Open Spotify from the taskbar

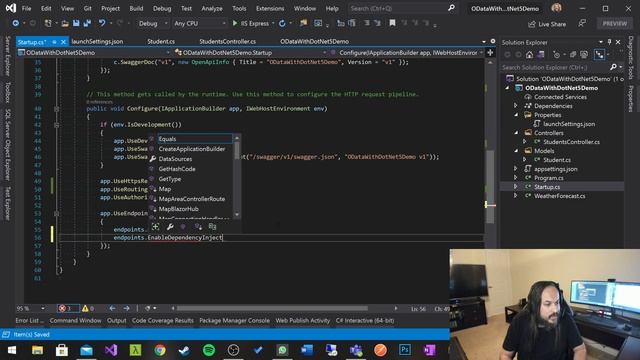coord(209,350)
